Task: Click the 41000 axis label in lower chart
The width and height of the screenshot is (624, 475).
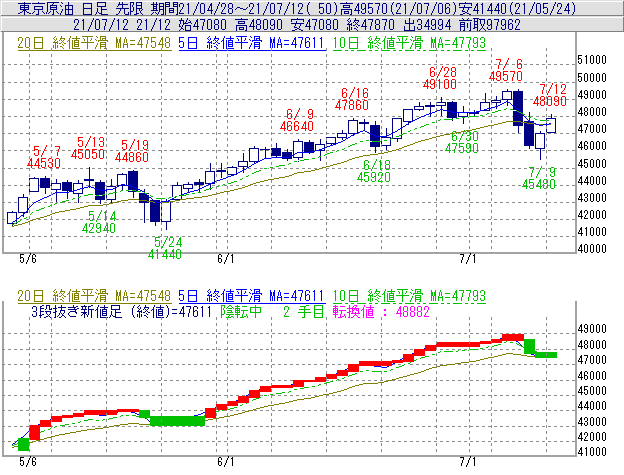Action: click(x=592, y=452)
